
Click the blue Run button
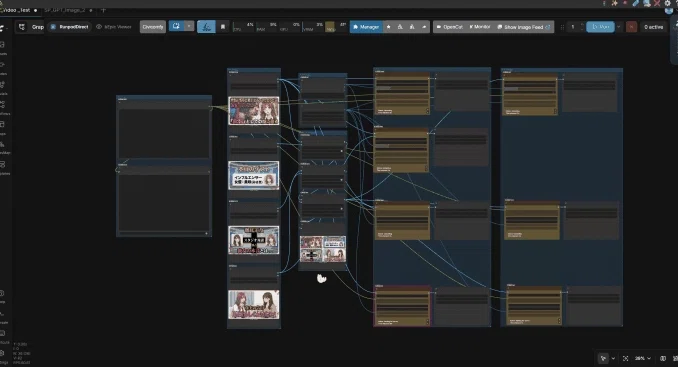click(600, 27)
